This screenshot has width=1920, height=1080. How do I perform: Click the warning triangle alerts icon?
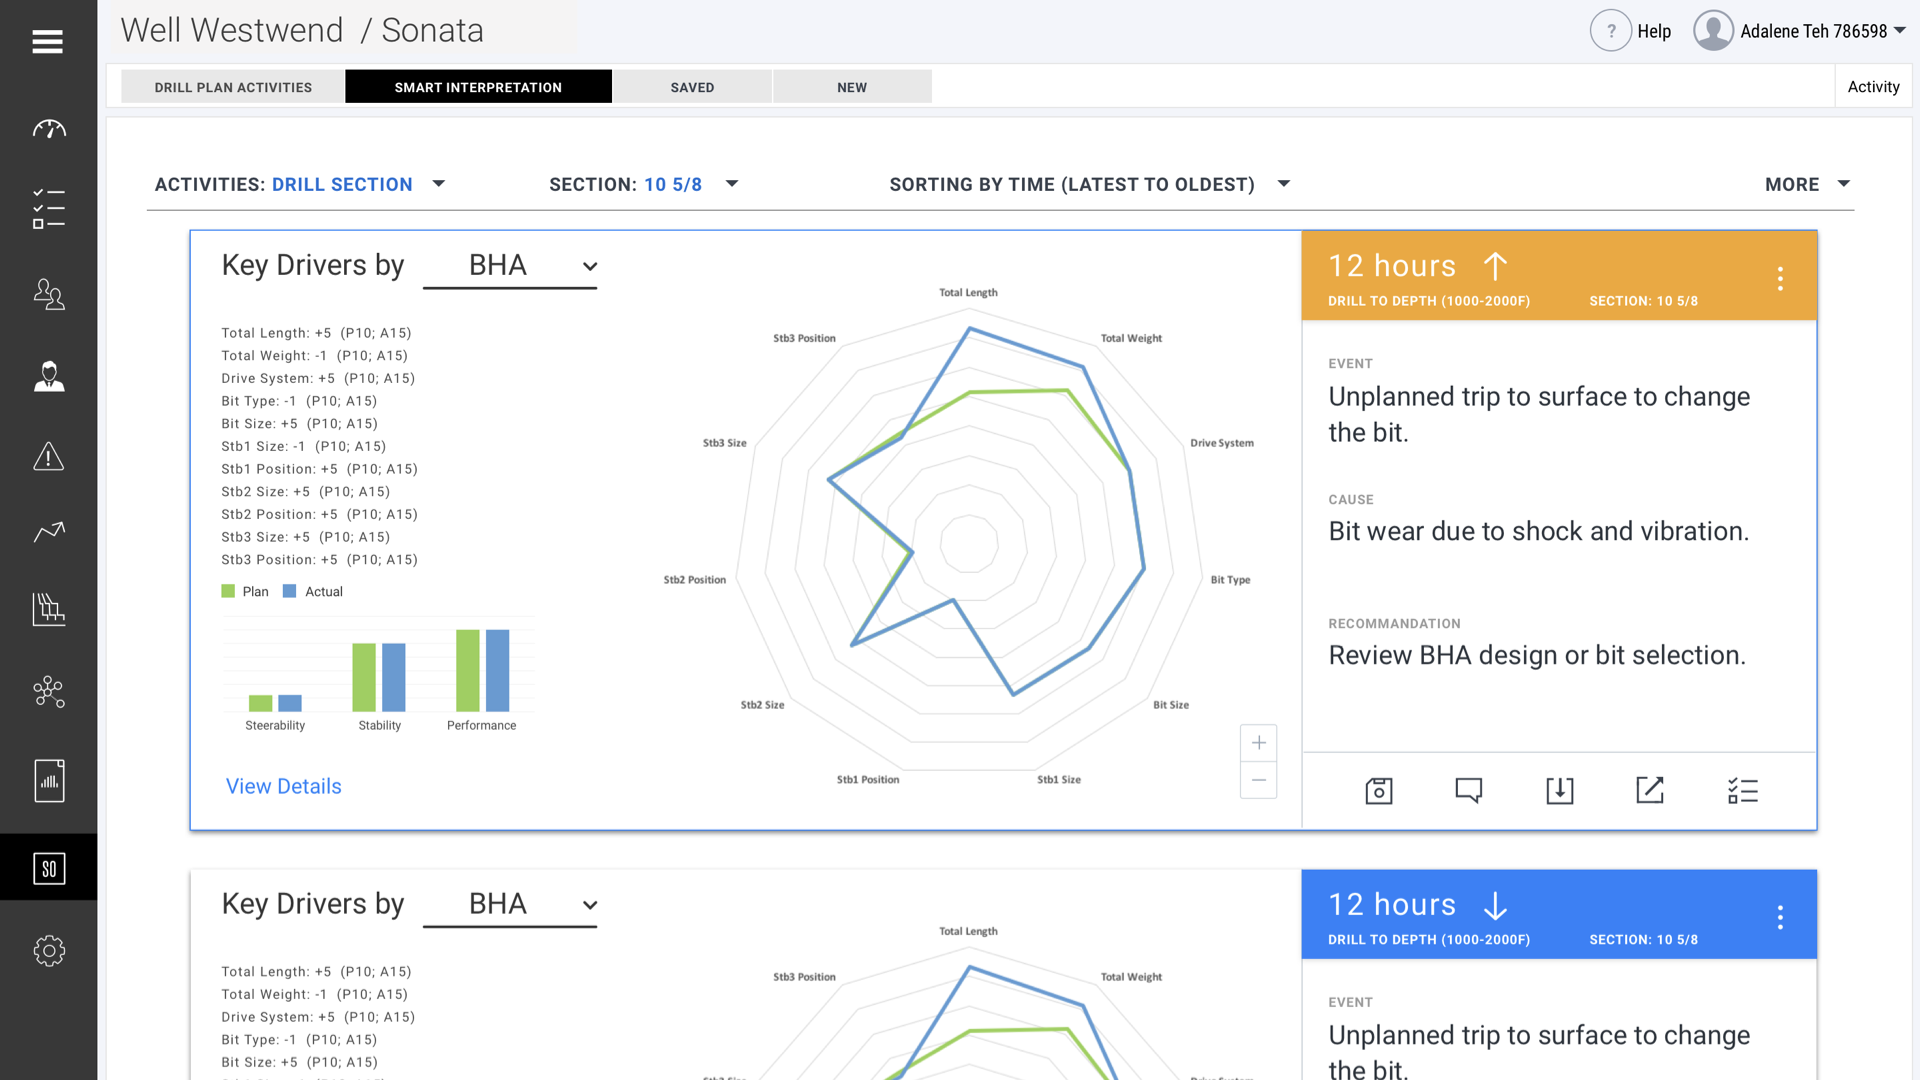(49, 457)
